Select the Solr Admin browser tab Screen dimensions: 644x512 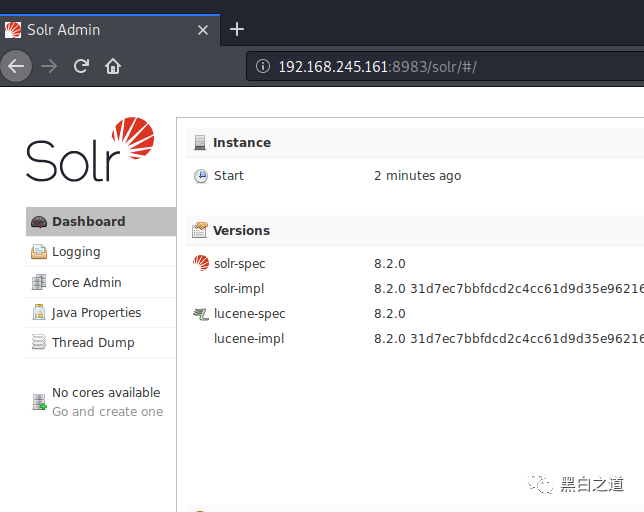pos(110,30)
